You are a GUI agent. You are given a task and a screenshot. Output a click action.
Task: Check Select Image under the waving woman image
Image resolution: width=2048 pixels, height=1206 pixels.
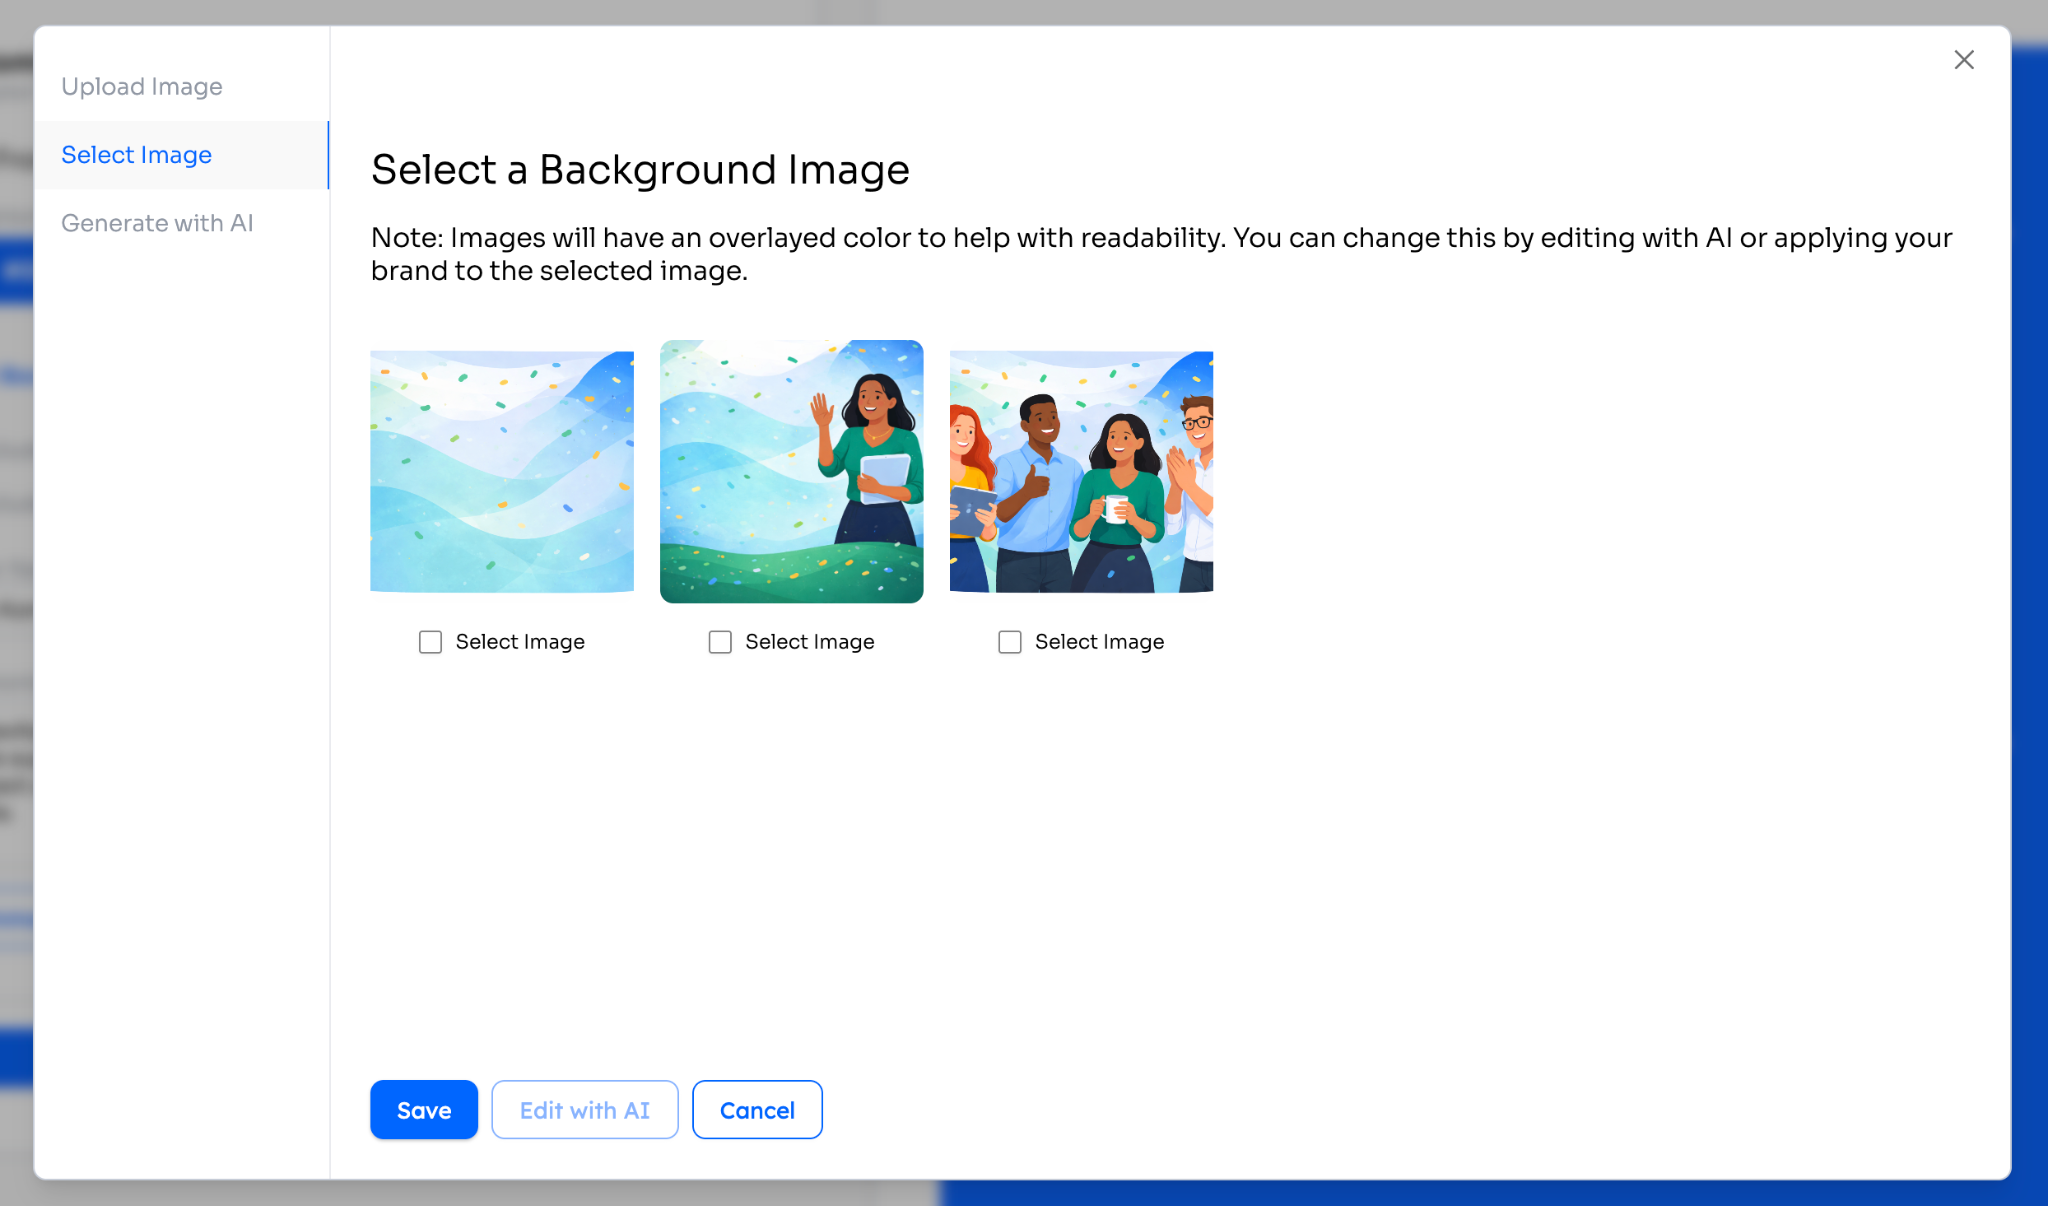[x=720, y=642]
